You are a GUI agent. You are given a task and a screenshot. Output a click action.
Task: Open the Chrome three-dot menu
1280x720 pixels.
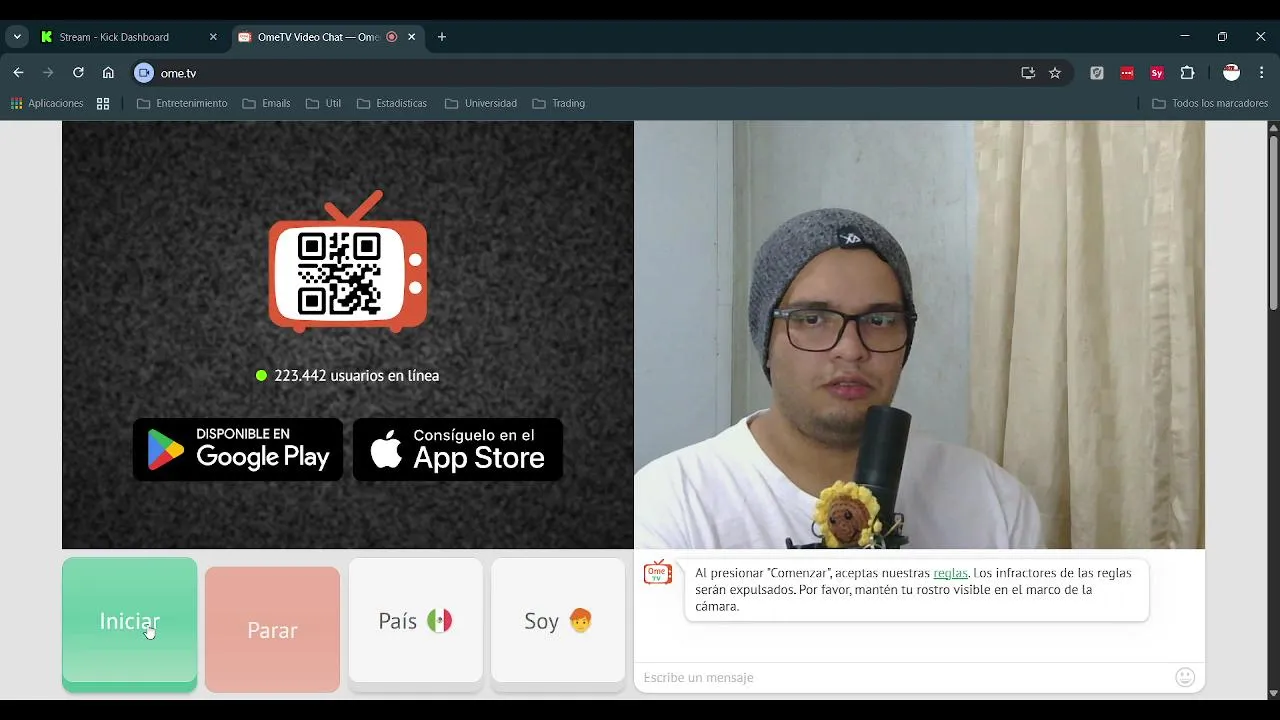(x=1262, y=73)
